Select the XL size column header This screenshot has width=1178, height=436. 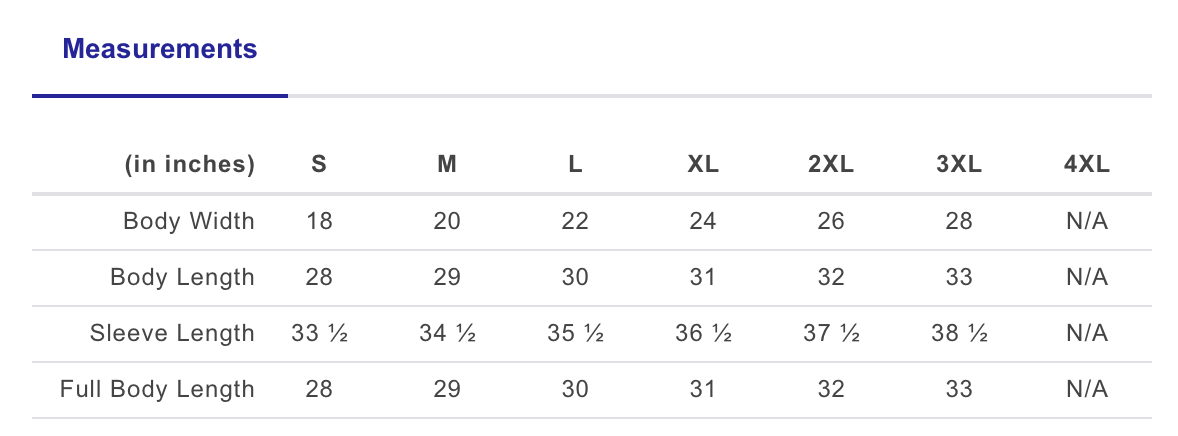click(703, 165)
